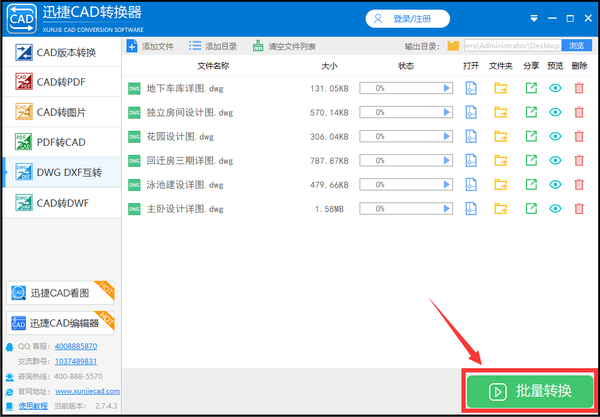Visit official site www.xunjiecad.com
600x417 pixels.
tap(88, 391)
